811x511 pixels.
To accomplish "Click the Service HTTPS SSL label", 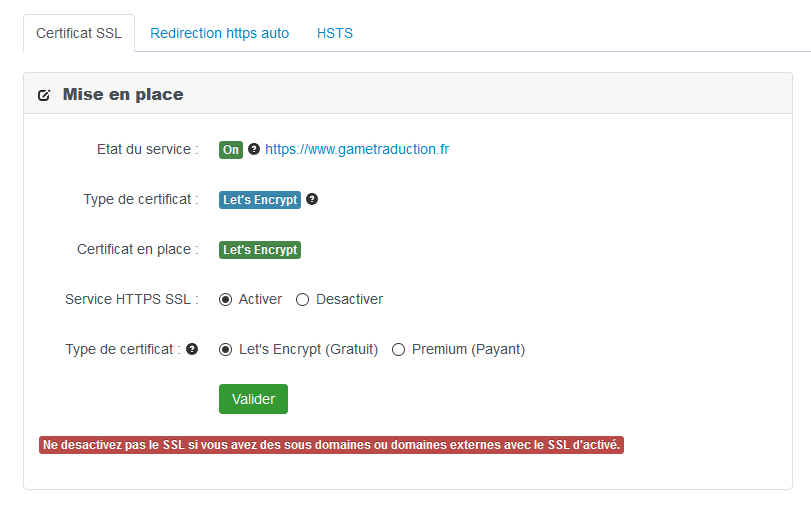I will click(x=132, y=299).
